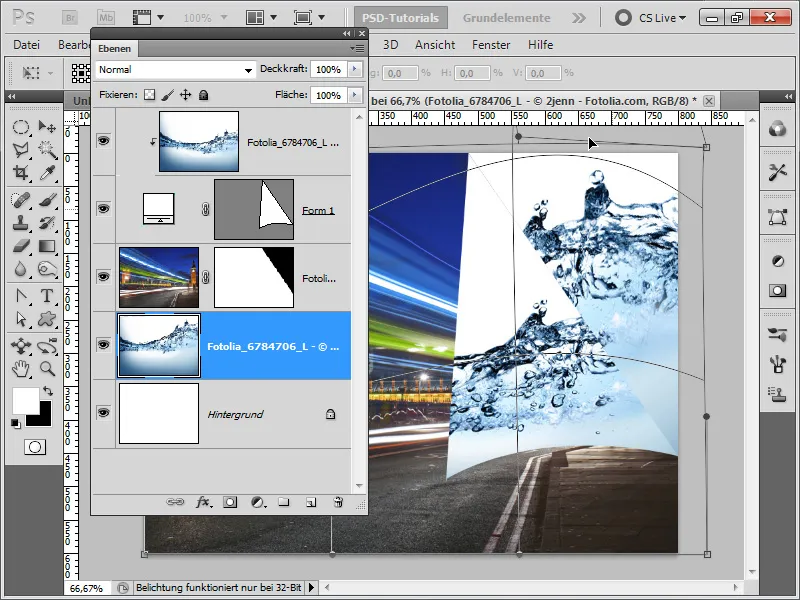Select the Custom Shape tool
The width and height of the screenshot is (800, 600).
tap(47, 319)
